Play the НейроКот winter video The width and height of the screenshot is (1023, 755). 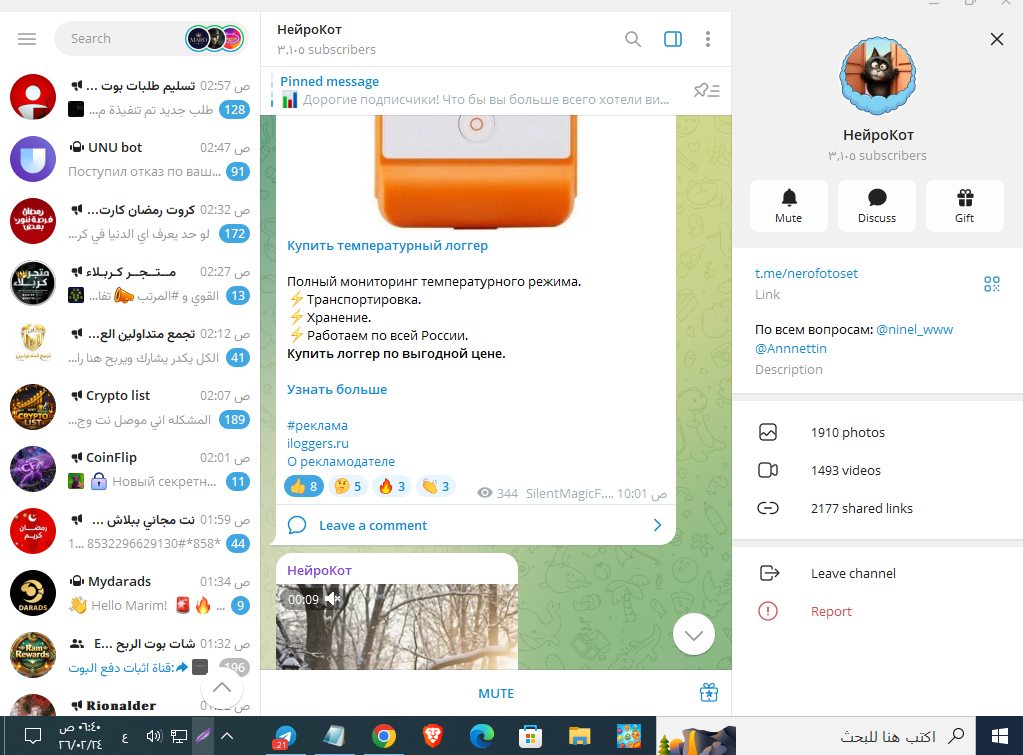click(x=397, y=627)
